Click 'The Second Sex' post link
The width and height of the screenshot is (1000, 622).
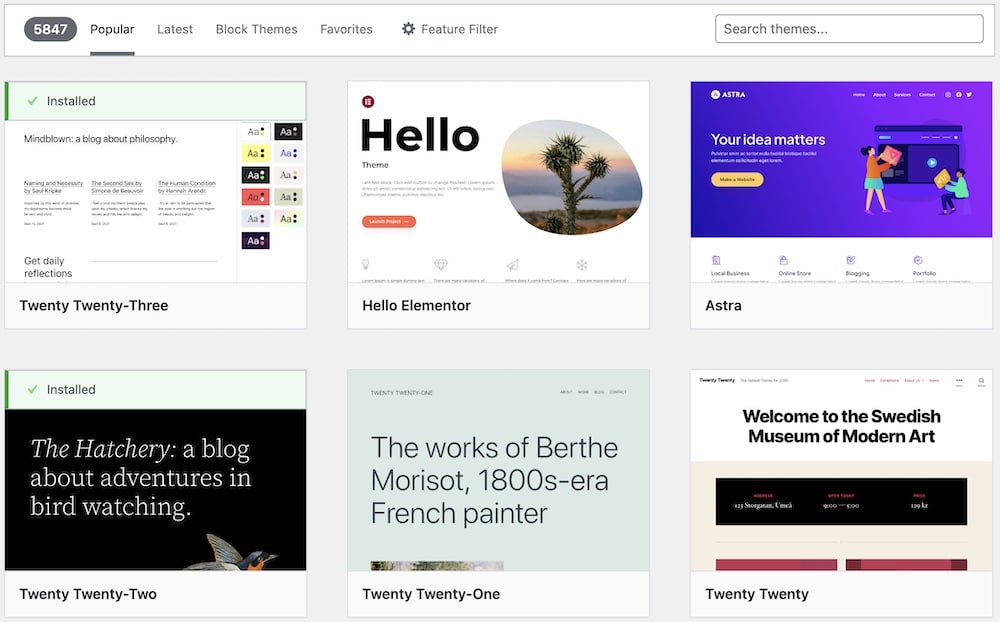pyautogui.click(x=117, y=187)
